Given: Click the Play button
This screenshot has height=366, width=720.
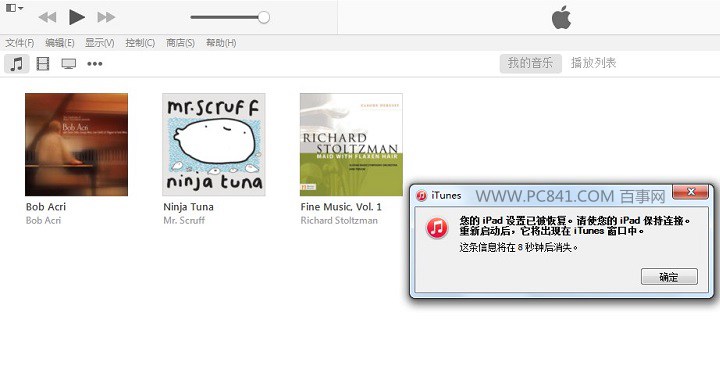Looking at the screenshot, I should tap(77, 17).
